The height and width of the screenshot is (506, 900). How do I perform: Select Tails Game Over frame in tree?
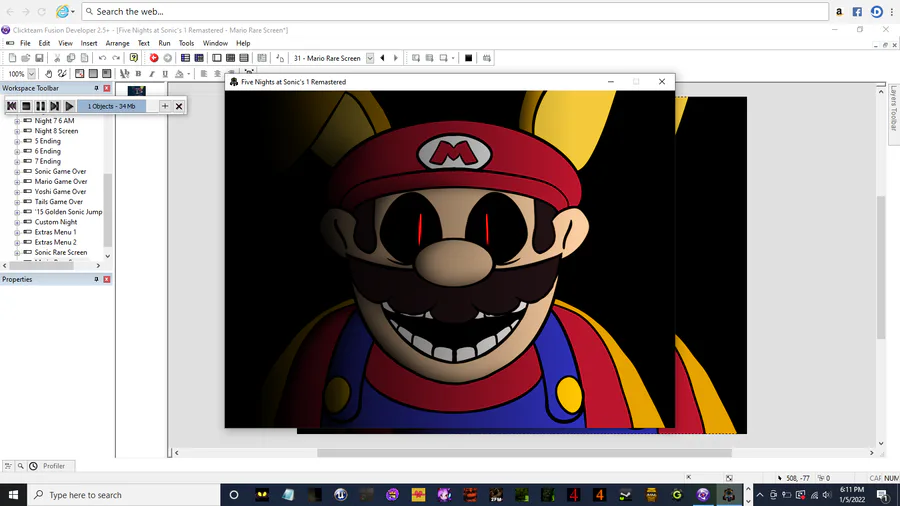(x=59, y=202)
